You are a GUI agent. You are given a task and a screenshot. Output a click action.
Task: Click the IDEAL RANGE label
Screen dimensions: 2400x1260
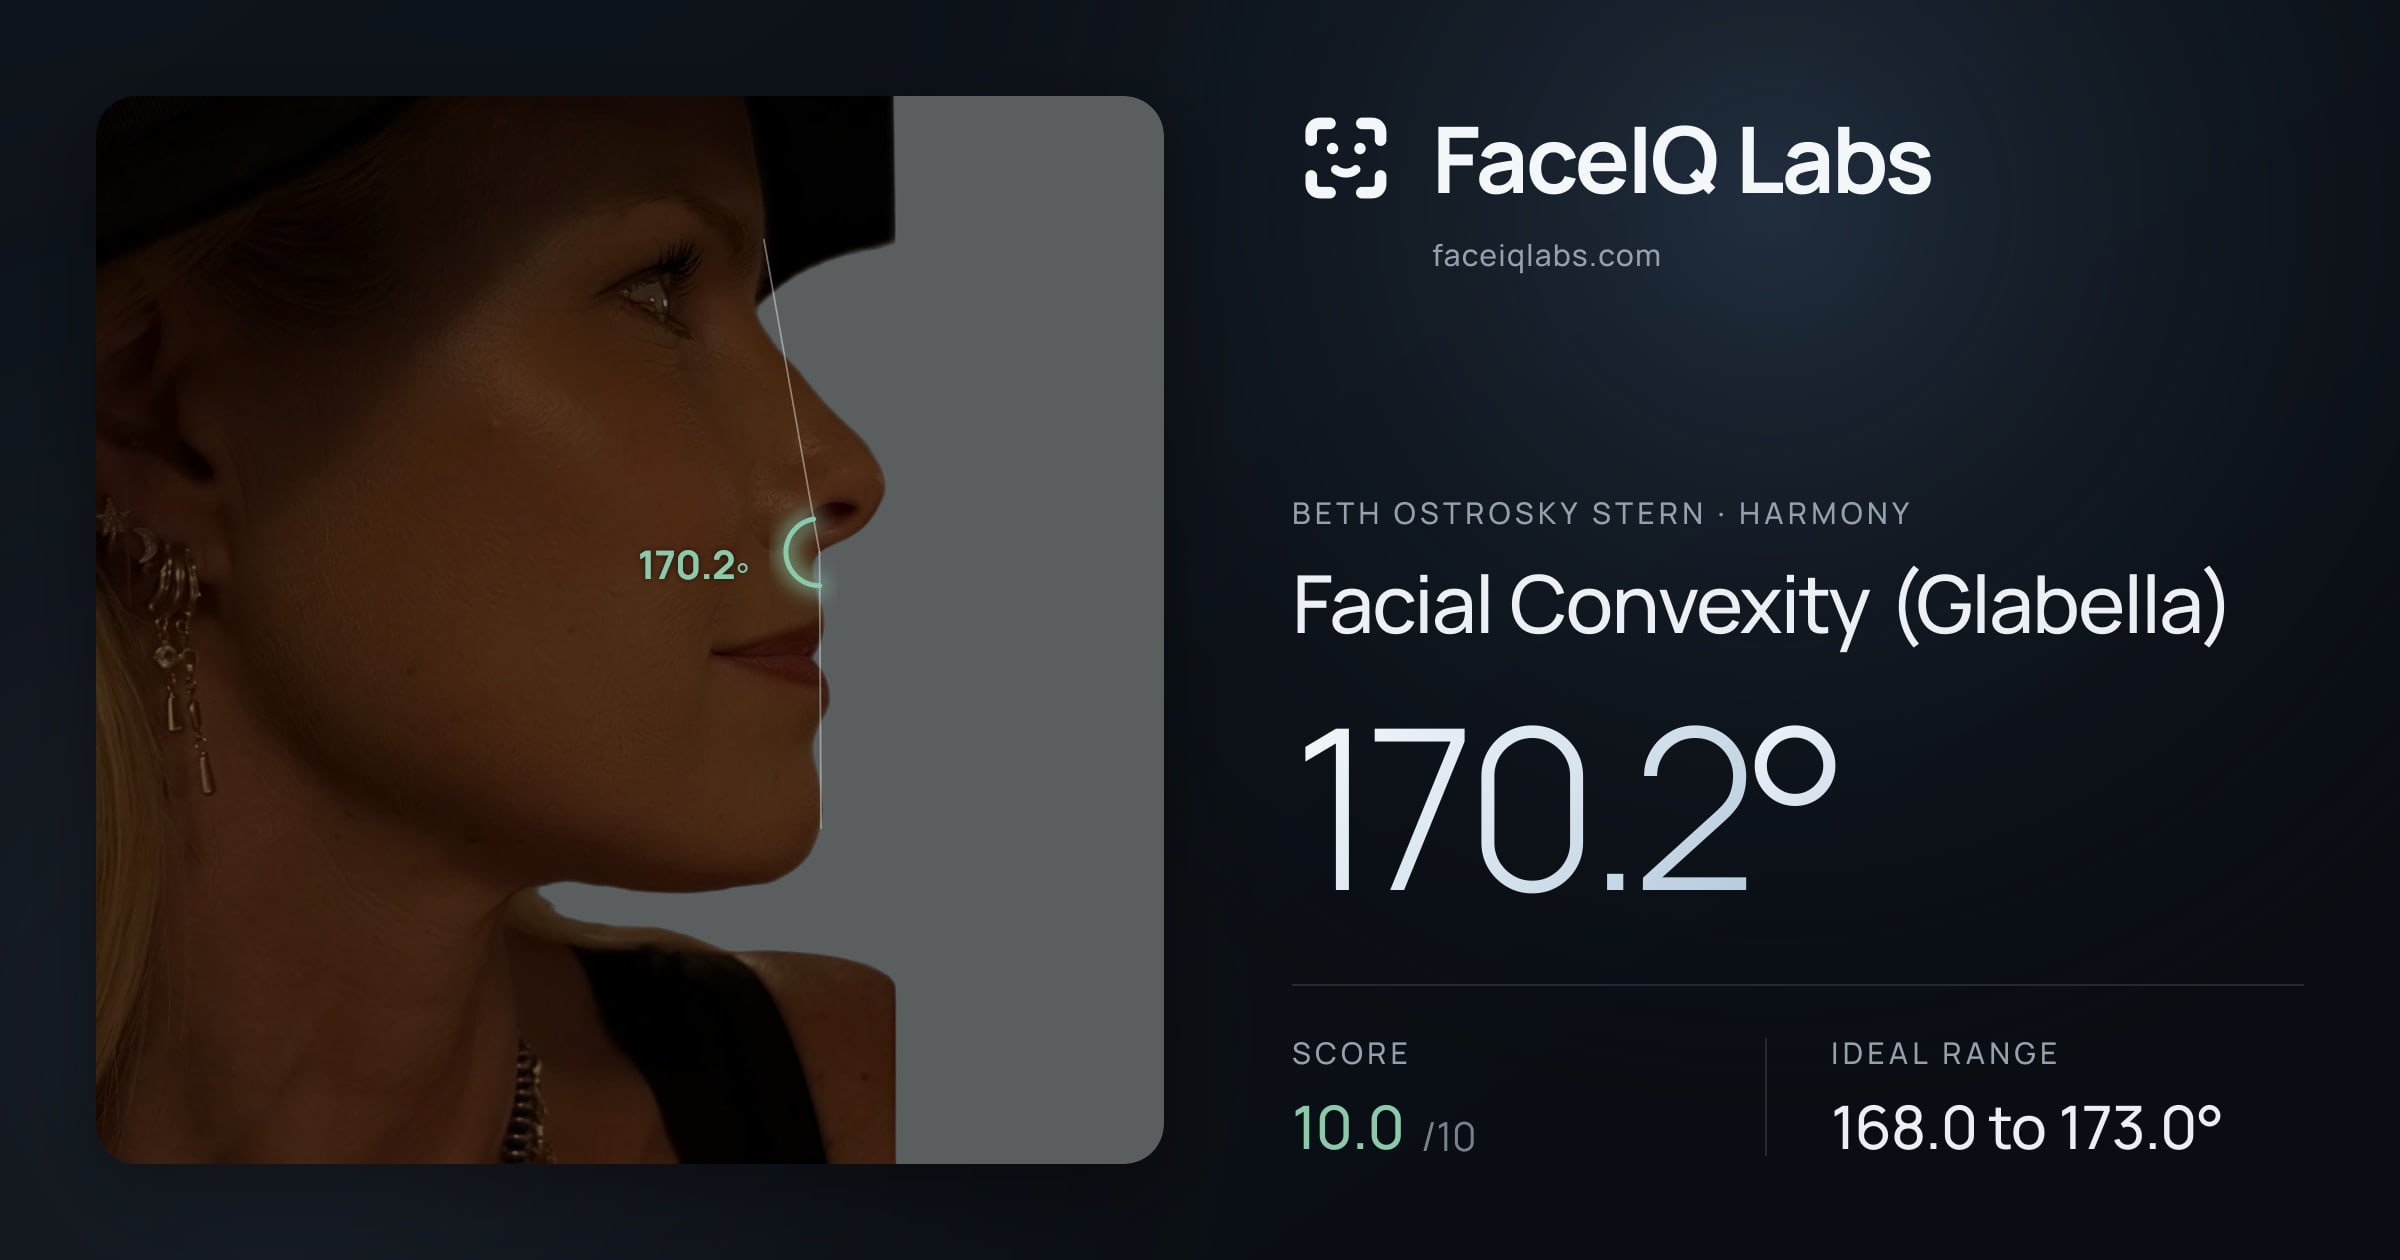[1944, 1054]
